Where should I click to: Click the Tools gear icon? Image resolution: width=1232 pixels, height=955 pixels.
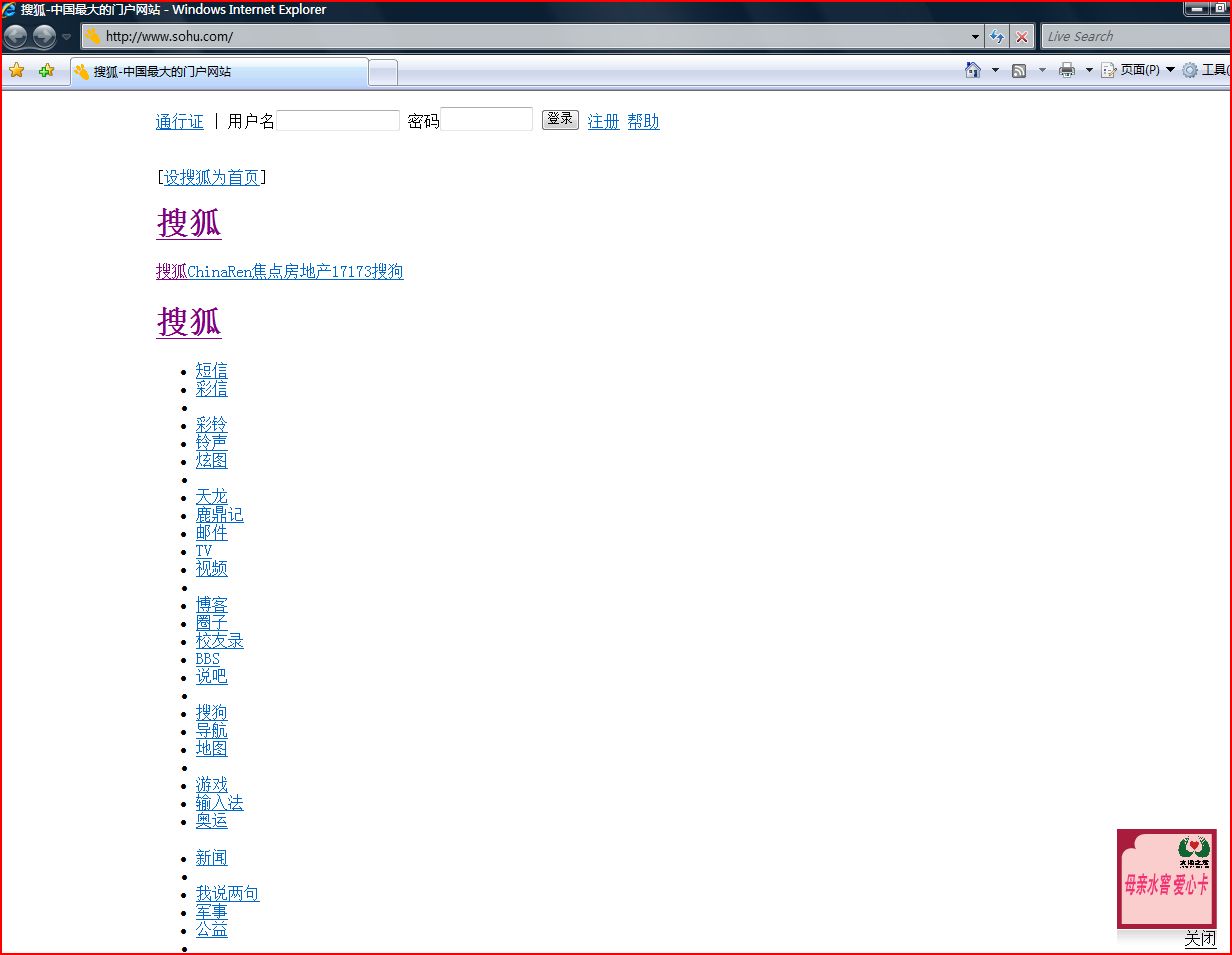(x=1190, y=70)
